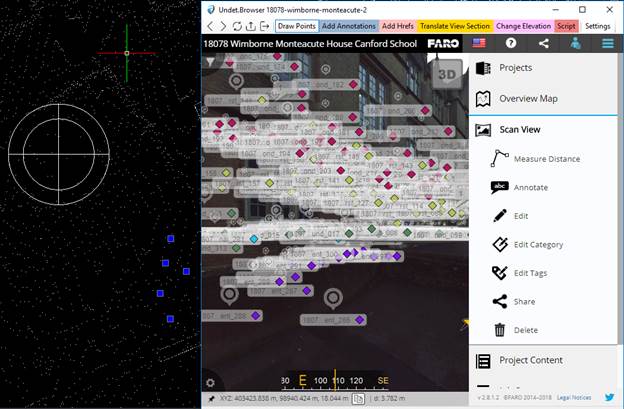Choose Edit Tags tool

[x=520, y=273]
